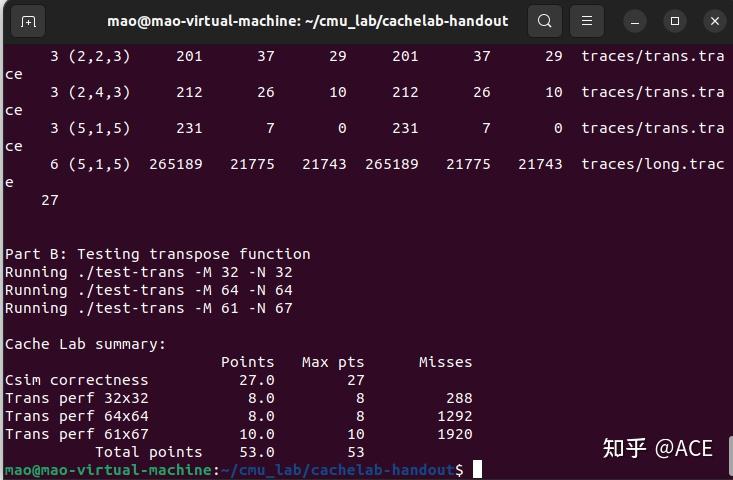
Task: Click 'Running ./test-trans -M 61 -N 67'
Action: coord(149,308)
